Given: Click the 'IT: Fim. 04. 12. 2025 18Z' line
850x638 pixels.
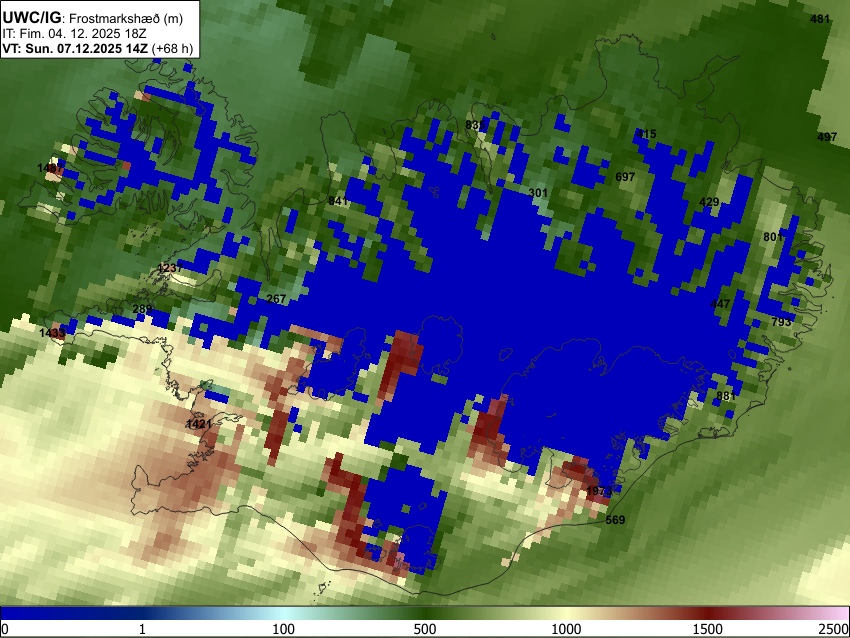Looking at the screenshot, I should (x=74, y=34).
